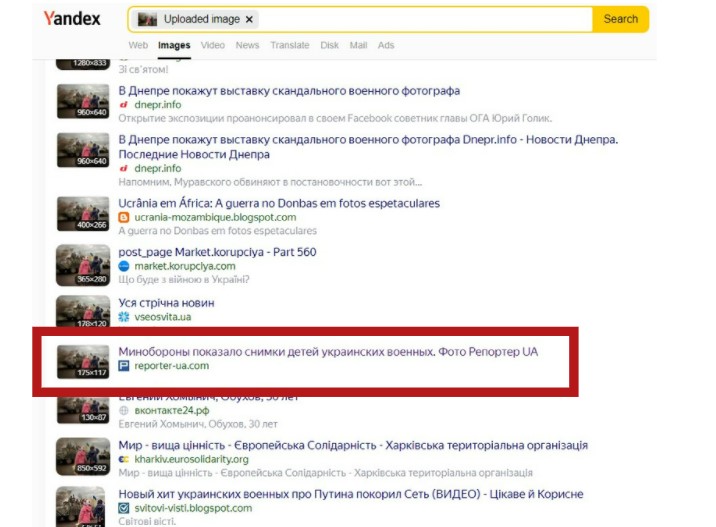Click the svitovi-visti.blogspot.com favicon

pyautogui.click(x=124, y=508)
